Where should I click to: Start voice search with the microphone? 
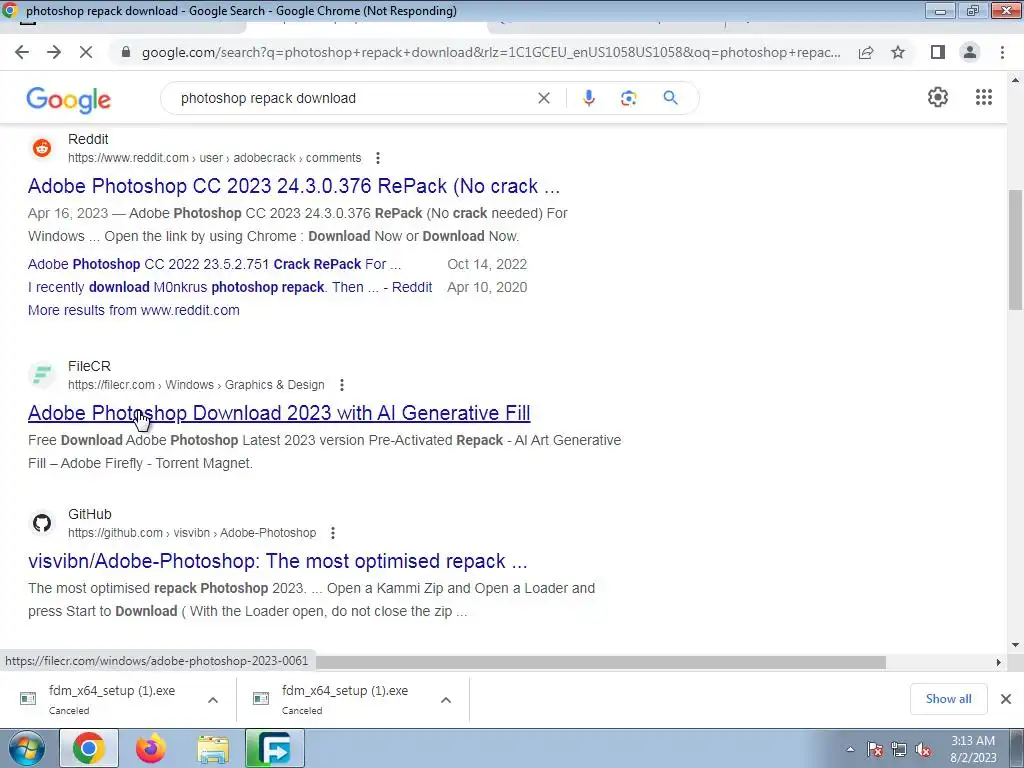coord(588,98)
